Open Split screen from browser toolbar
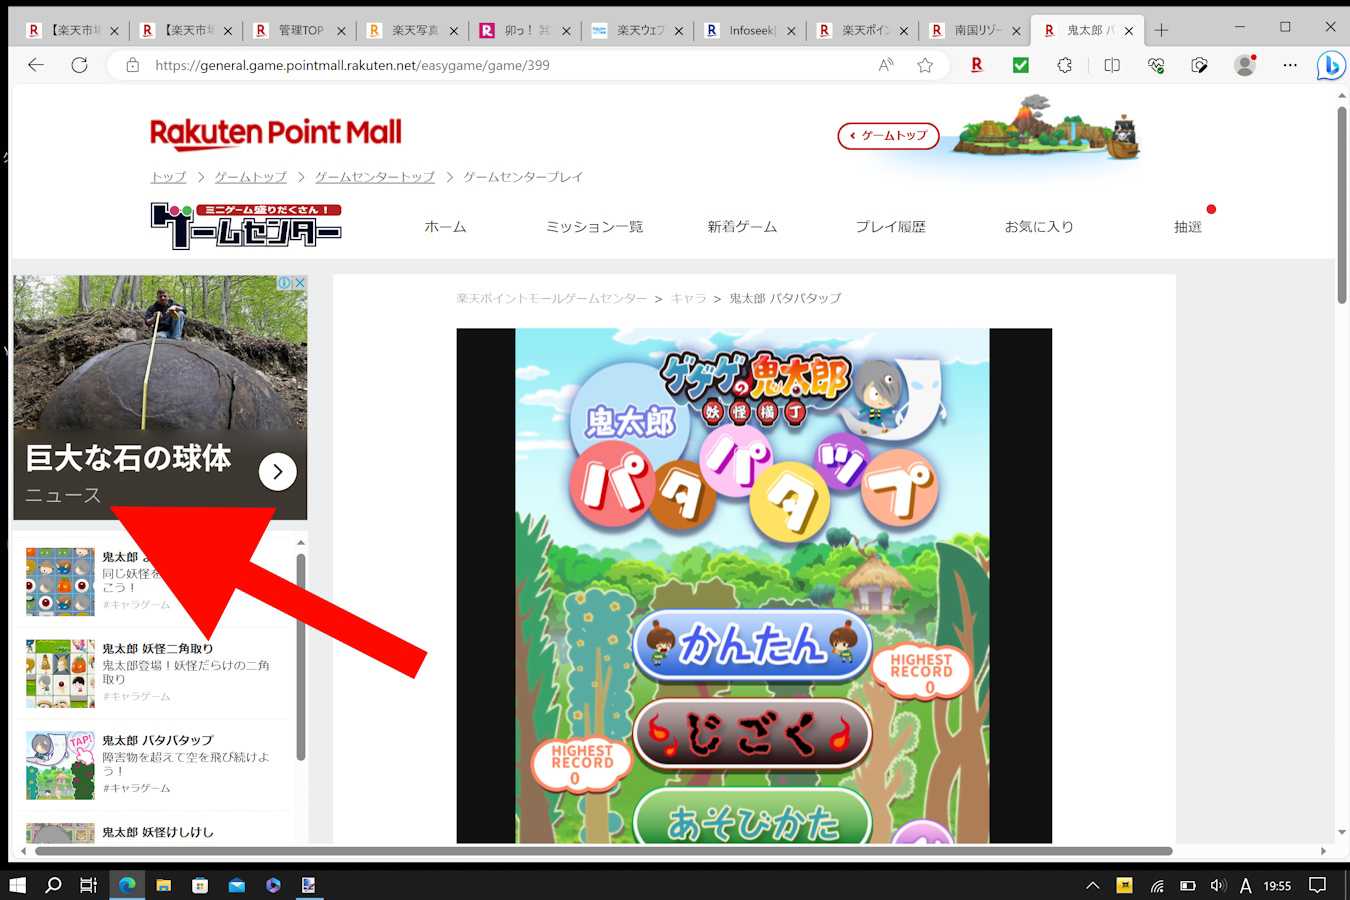The height and width of the screenshot is (900, 1350). point(1111,65)
